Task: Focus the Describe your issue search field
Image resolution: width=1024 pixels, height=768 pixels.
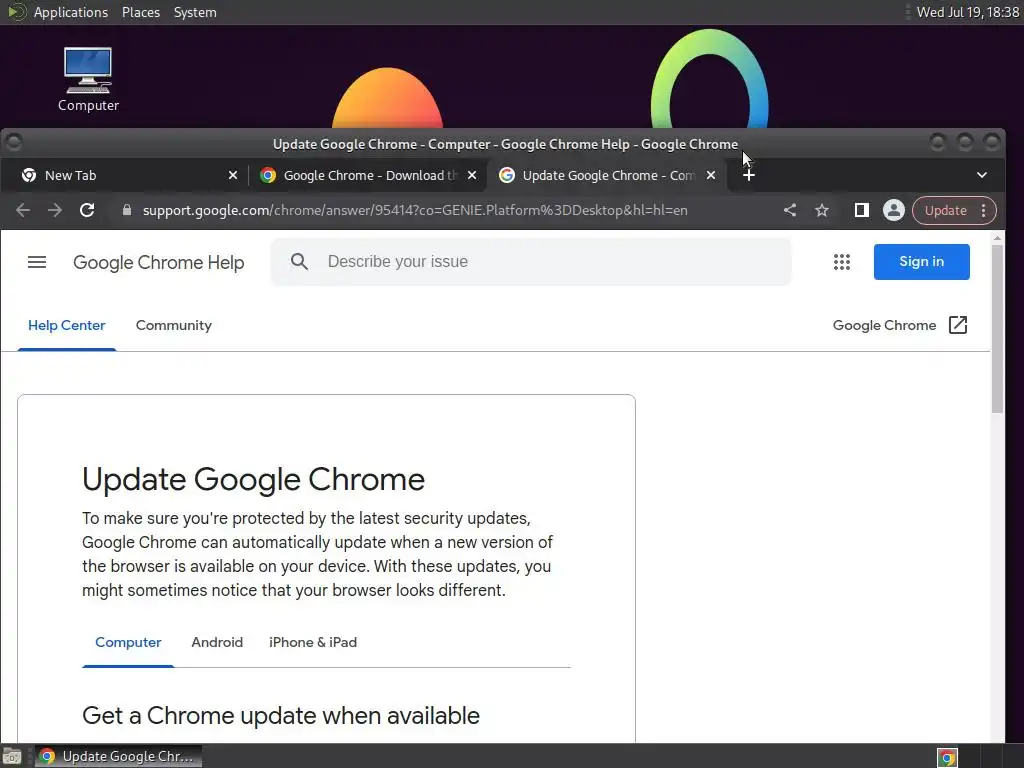Action: tap(531, 262)
